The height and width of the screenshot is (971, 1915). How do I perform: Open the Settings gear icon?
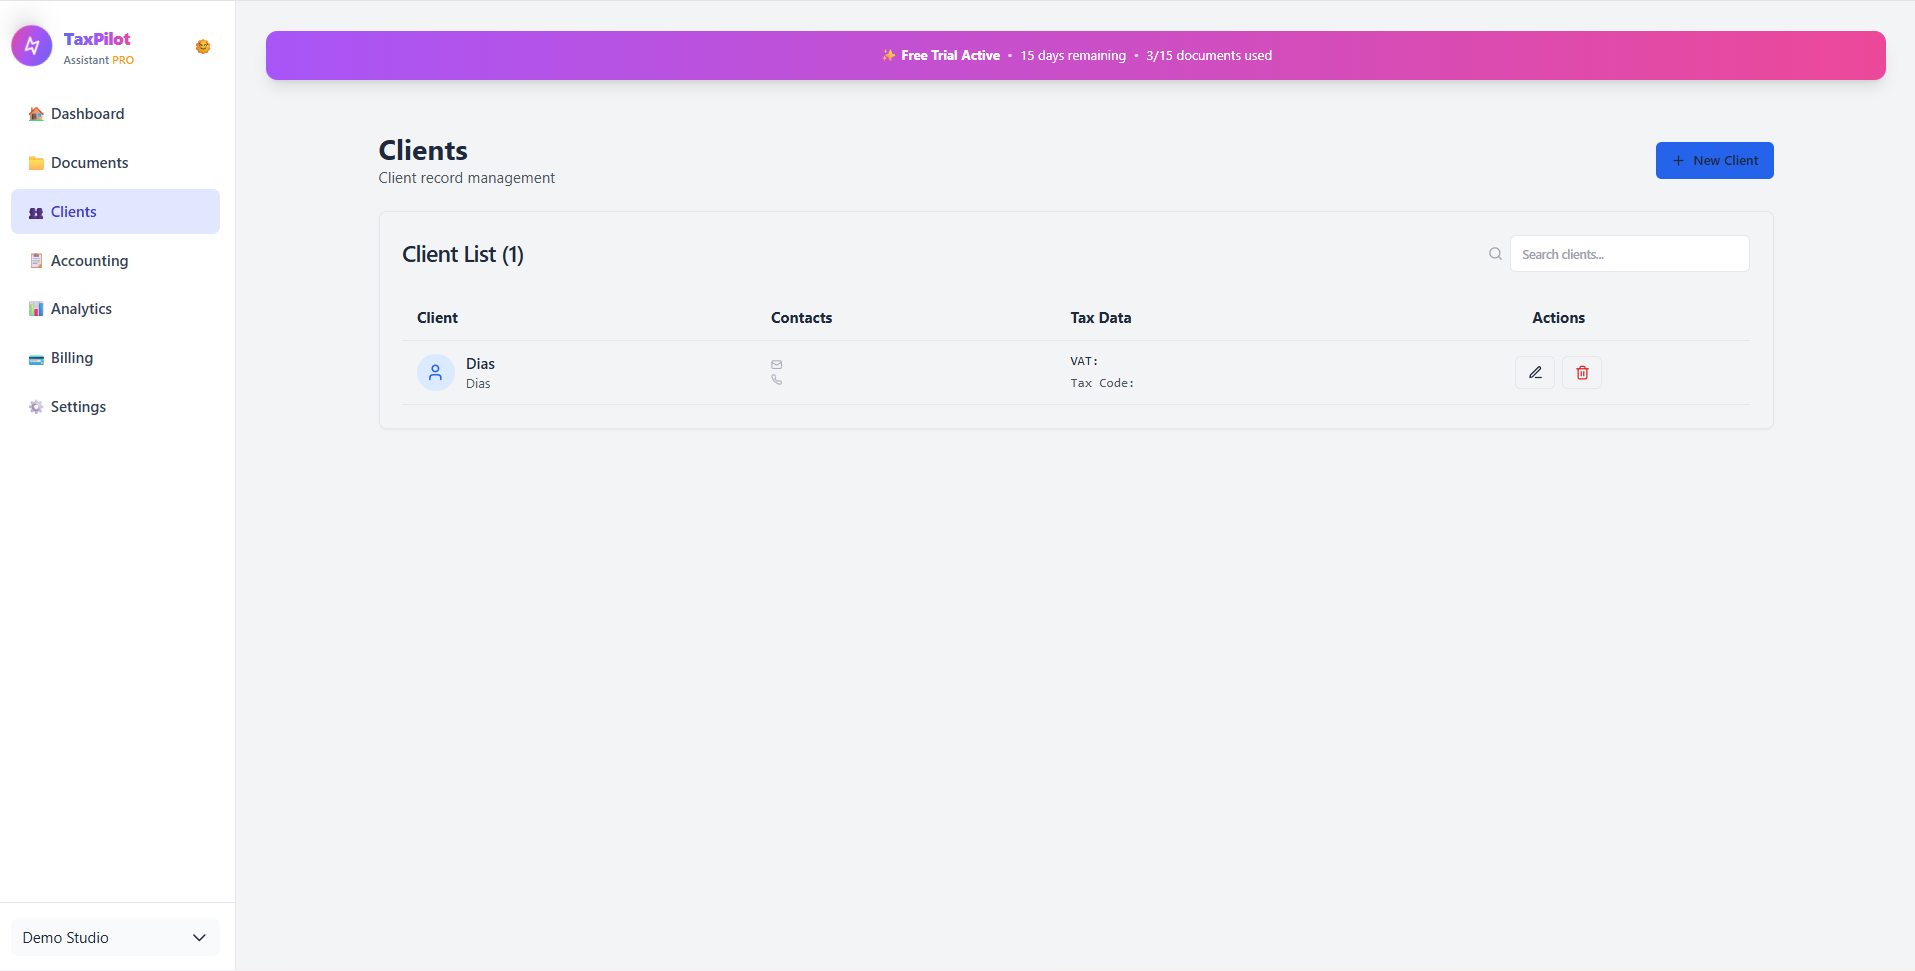(x=36, y=406)
